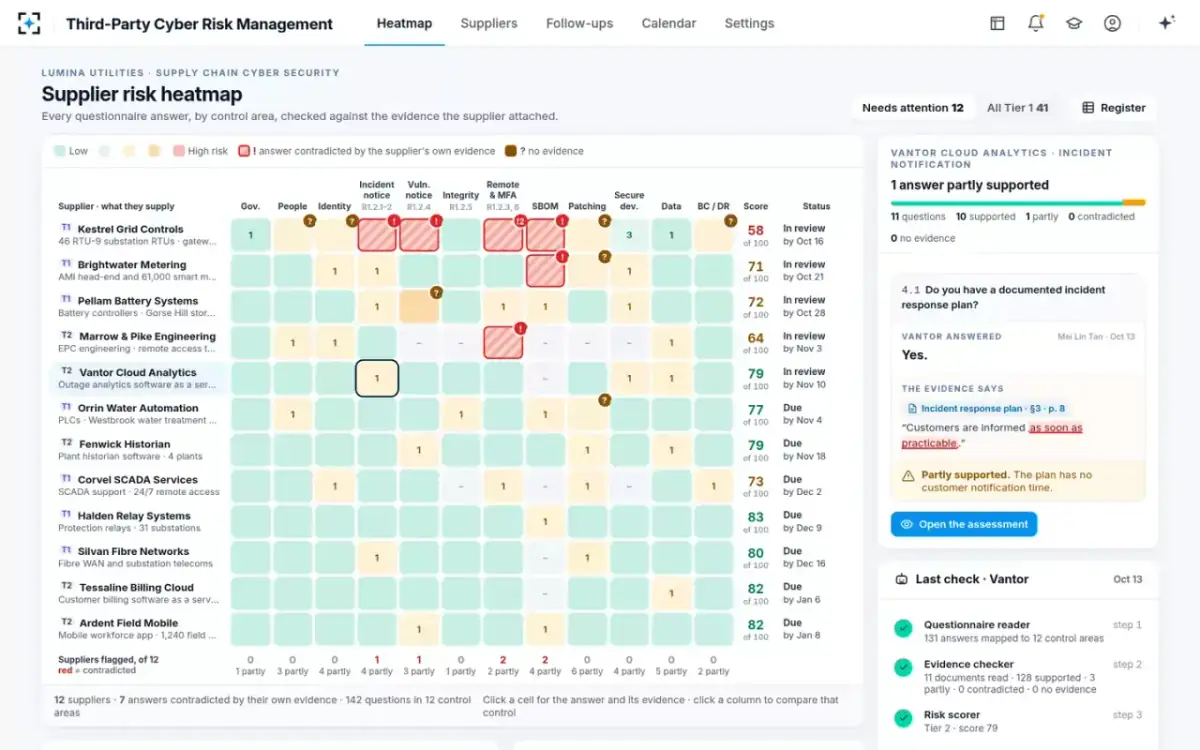Click Open the assessment button

(963, 524)
